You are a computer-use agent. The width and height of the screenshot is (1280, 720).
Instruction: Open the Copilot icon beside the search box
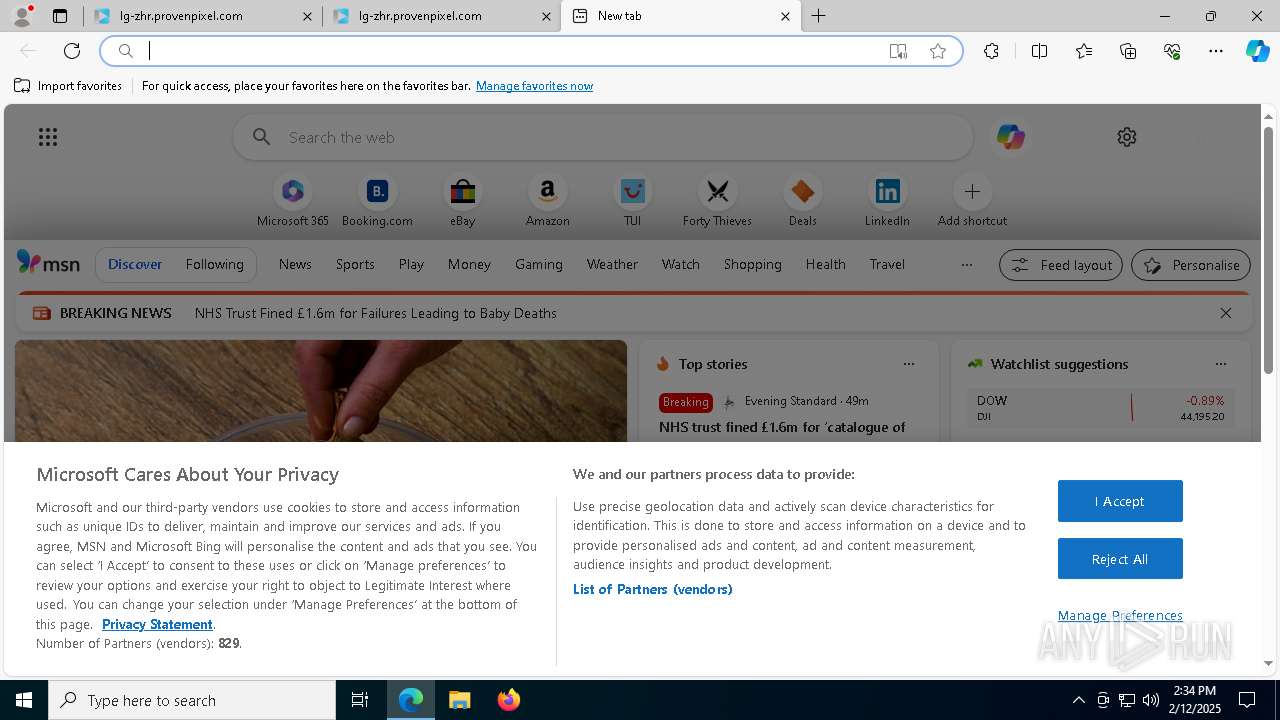coord(1010,137)
